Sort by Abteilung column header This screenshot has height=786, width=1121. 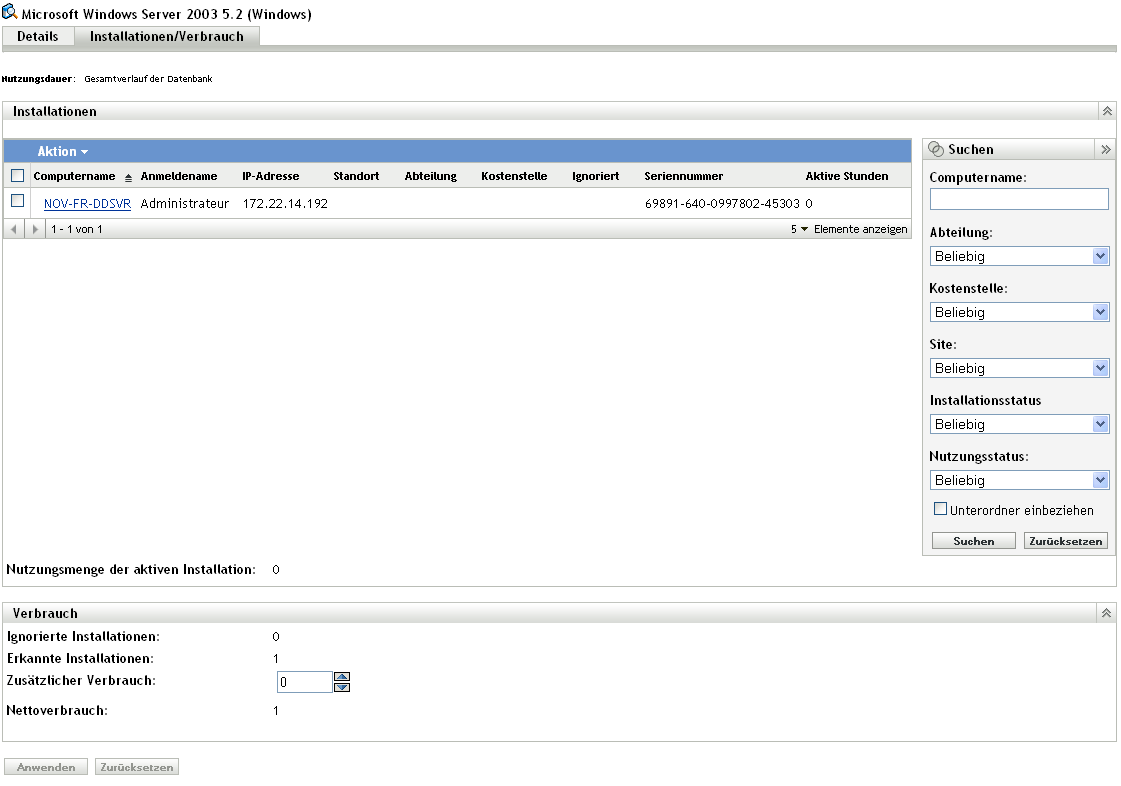click(430, 176)
